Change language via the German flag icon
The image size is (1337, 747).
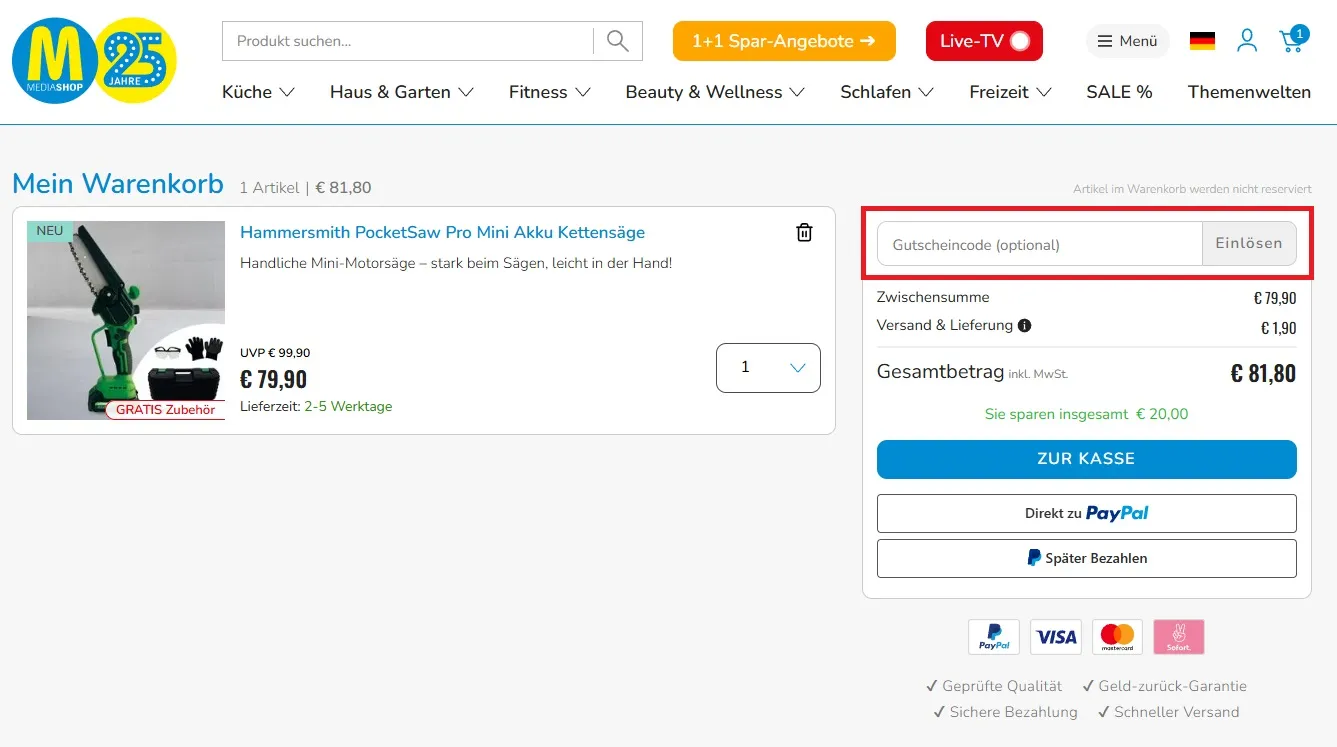click(1201, 40)
